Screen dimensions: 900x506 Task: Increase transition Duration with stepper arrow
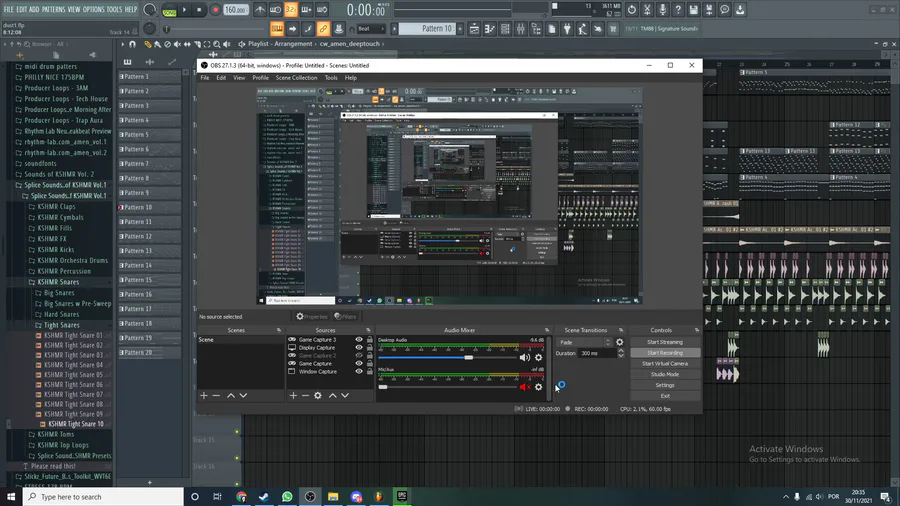click(x=621, y=351)
